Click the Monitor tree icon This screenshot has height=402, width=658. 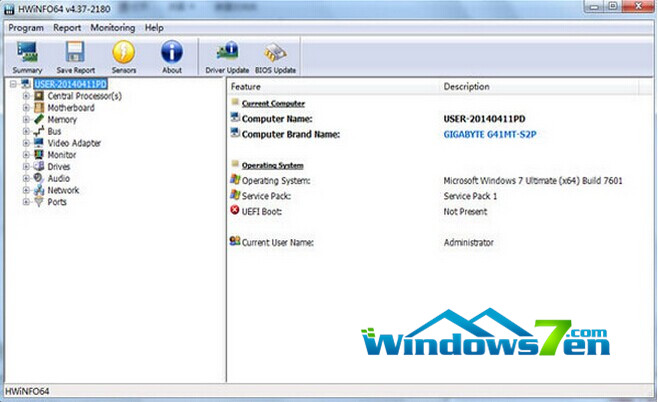point(39,155)
